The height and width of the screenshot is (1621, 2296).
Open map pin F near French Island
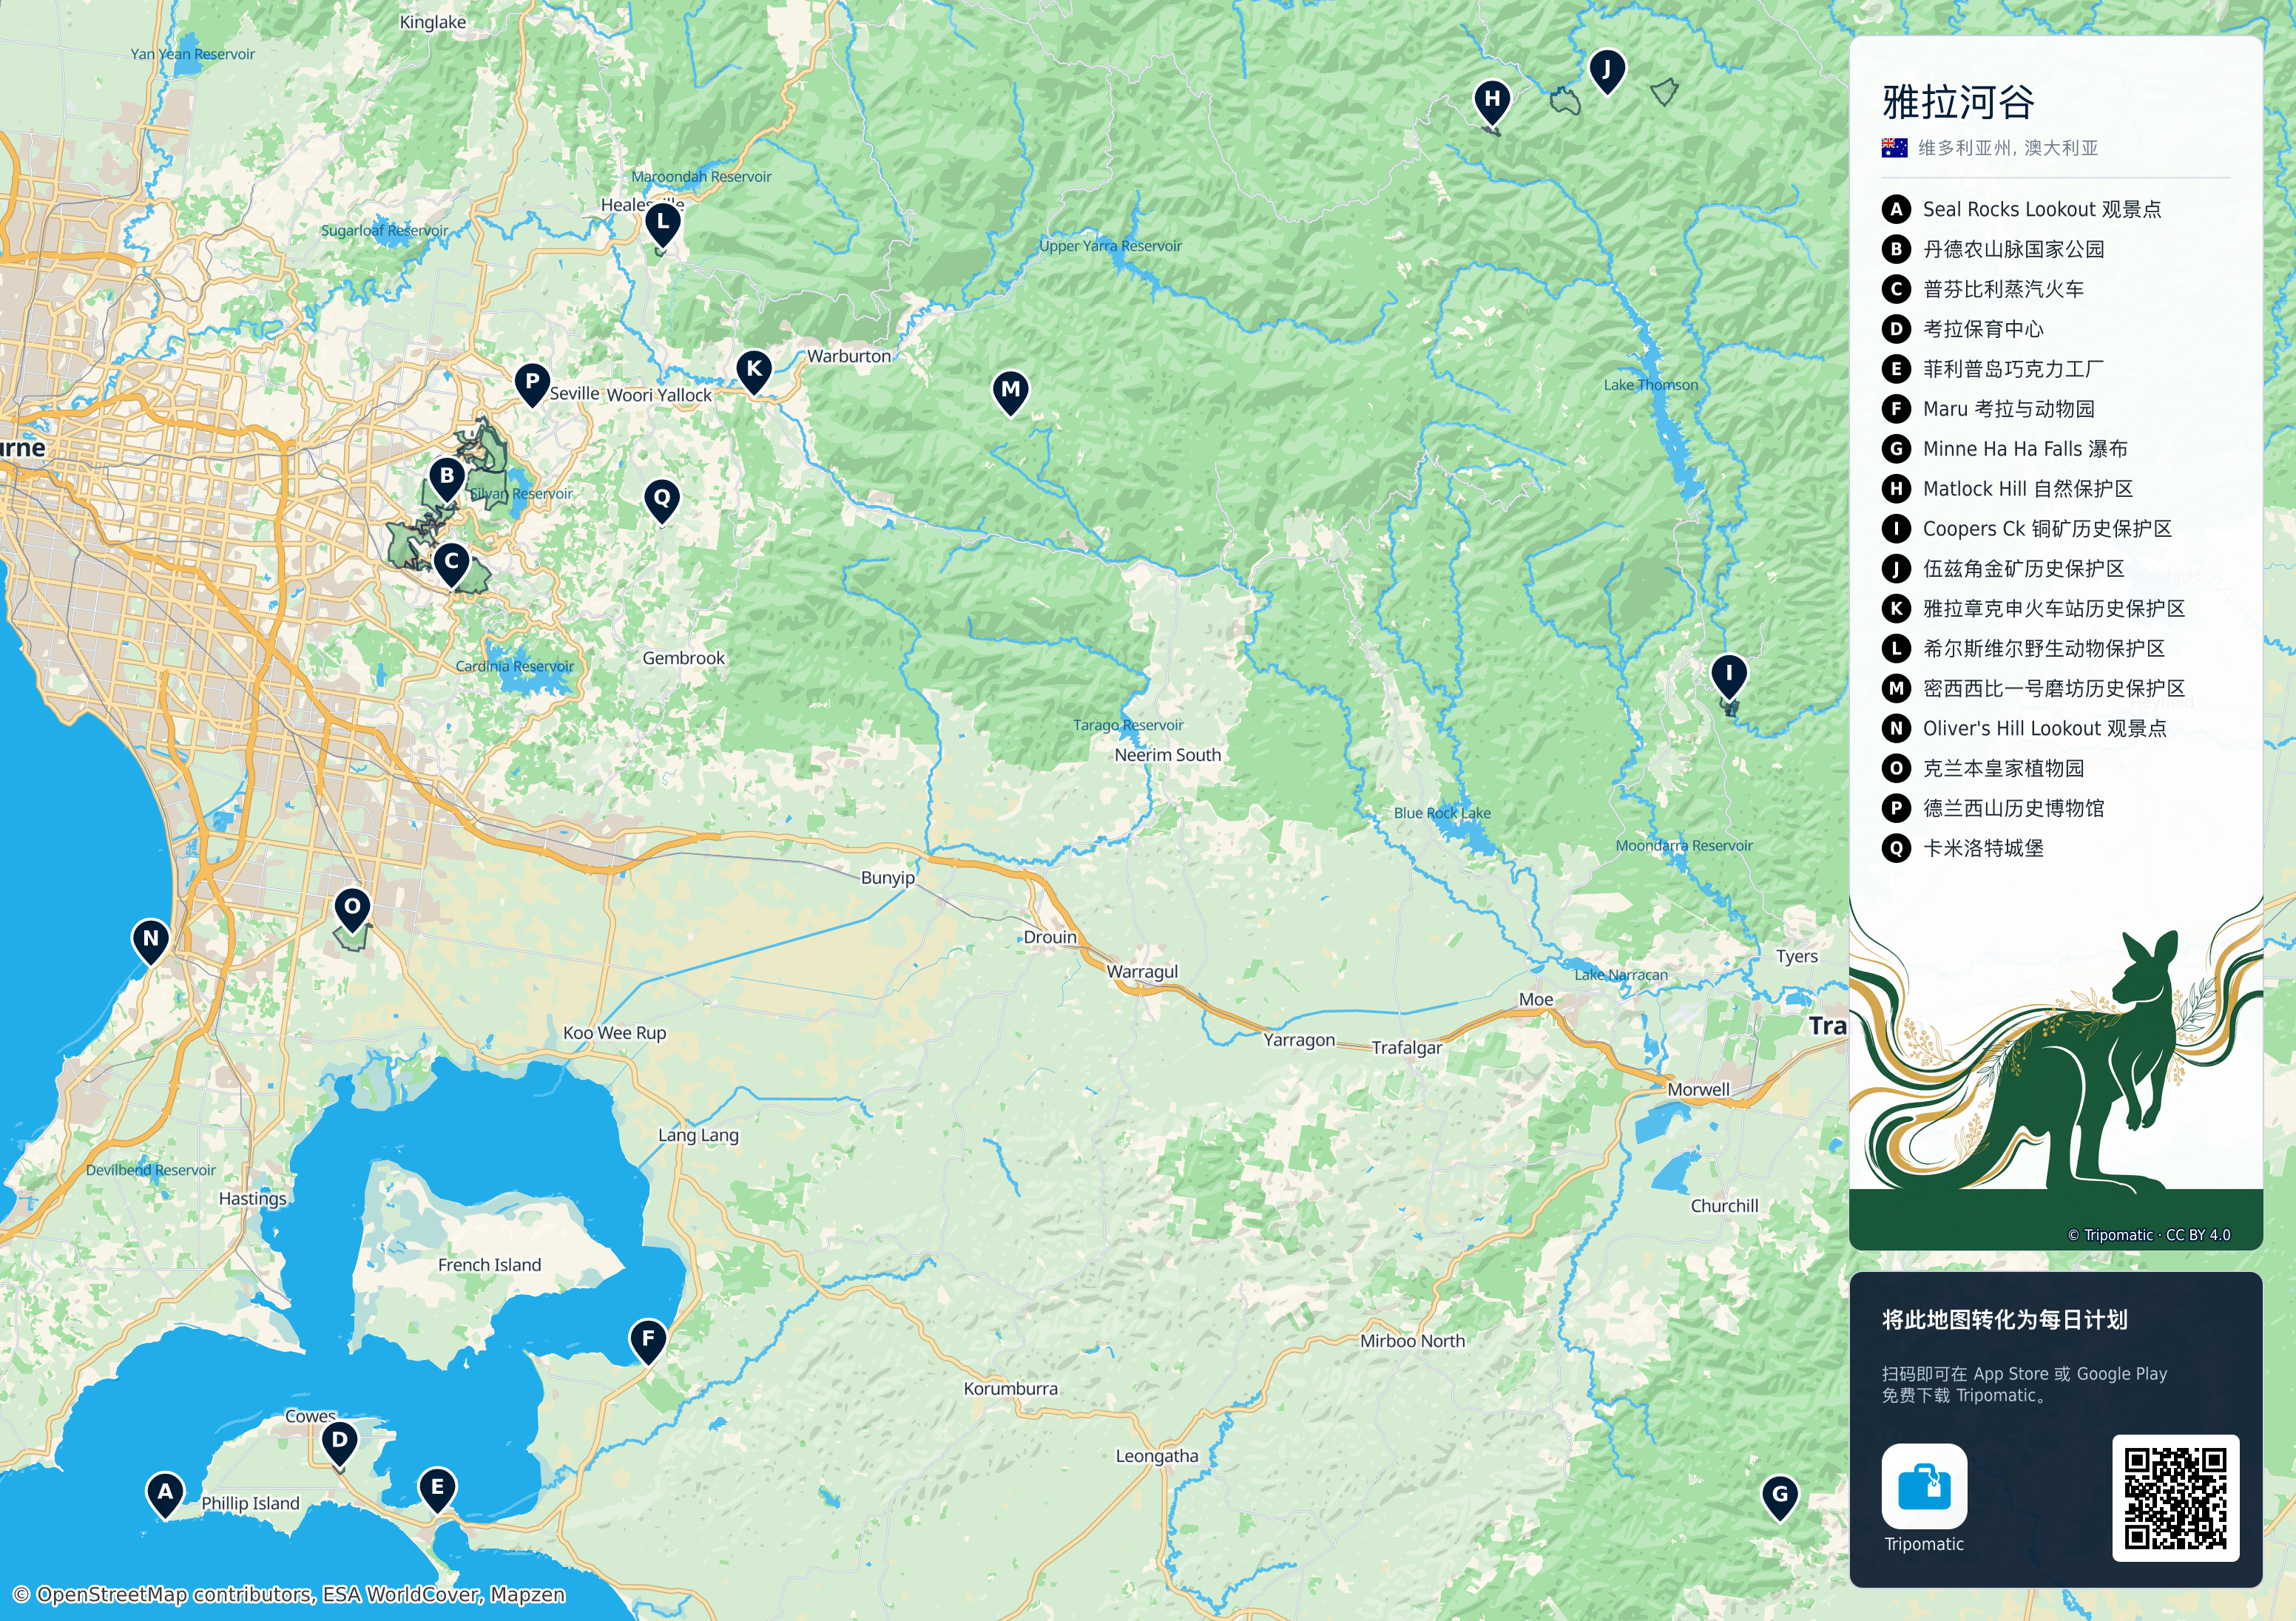click(x=648, y=1340)
